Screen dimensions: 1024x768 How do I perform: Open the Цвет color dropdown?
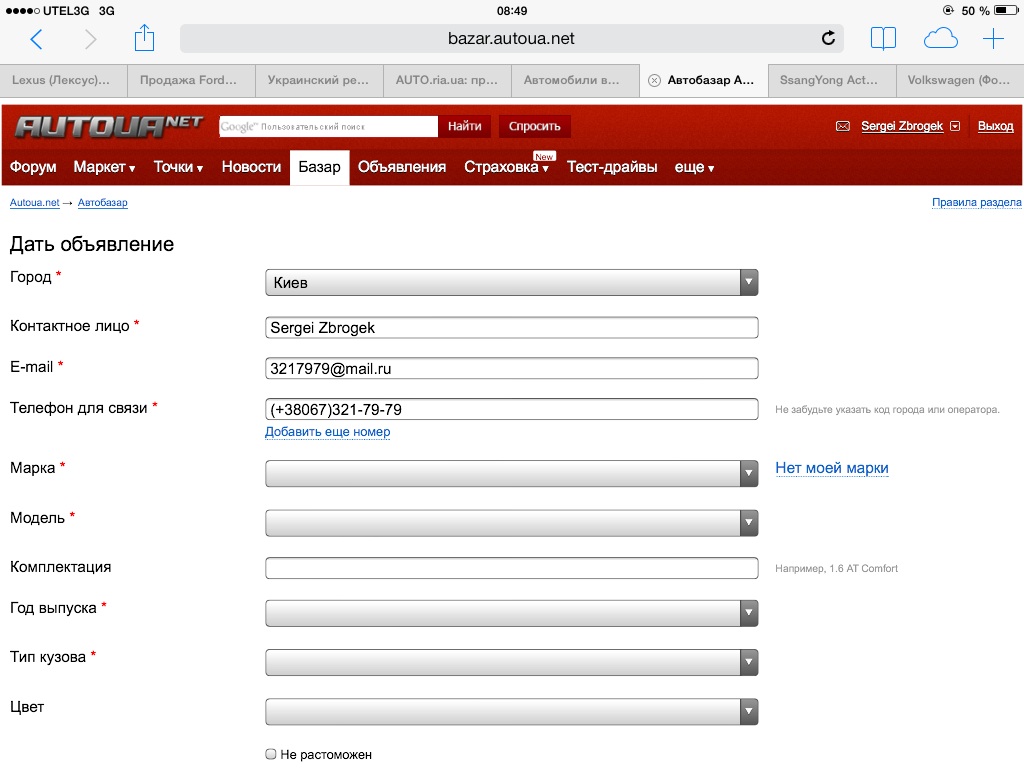click(511, 711)
